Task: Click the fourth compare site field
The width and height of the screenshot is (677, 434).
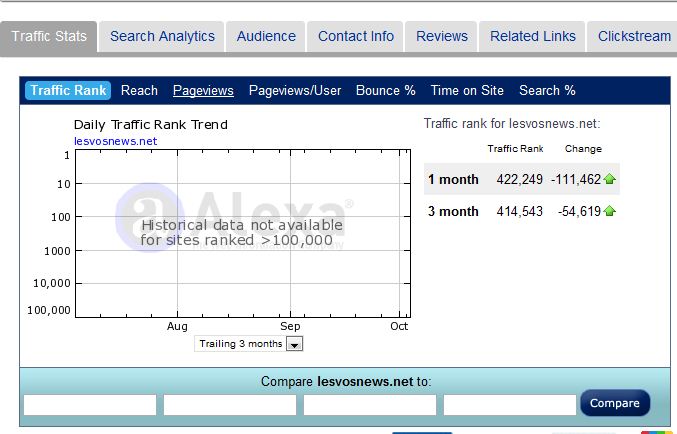Action: (x=509, y=405)
